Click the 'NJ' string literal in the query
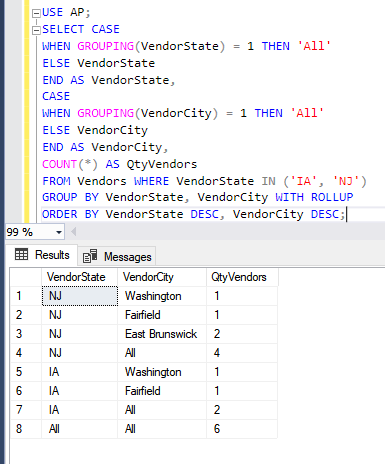 click(346, 181)
